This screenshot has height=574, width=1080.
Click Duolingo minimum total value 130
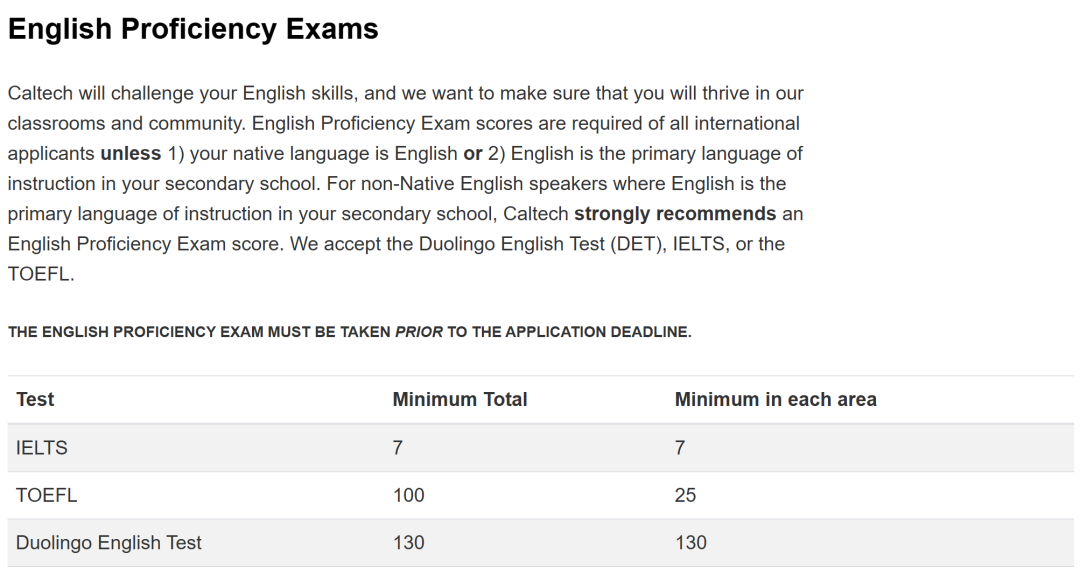pyautogui.click(x=408, y=543)
